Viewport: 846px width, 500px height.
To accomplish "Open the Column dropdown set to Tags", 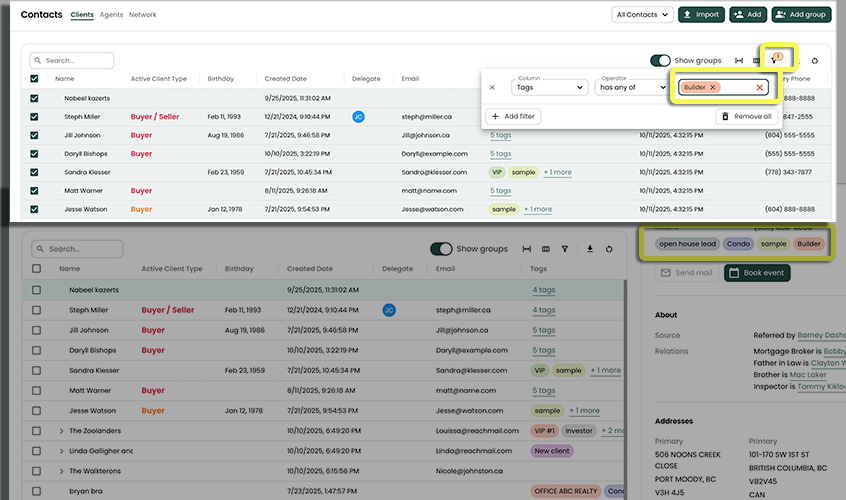I will (549, 88).
